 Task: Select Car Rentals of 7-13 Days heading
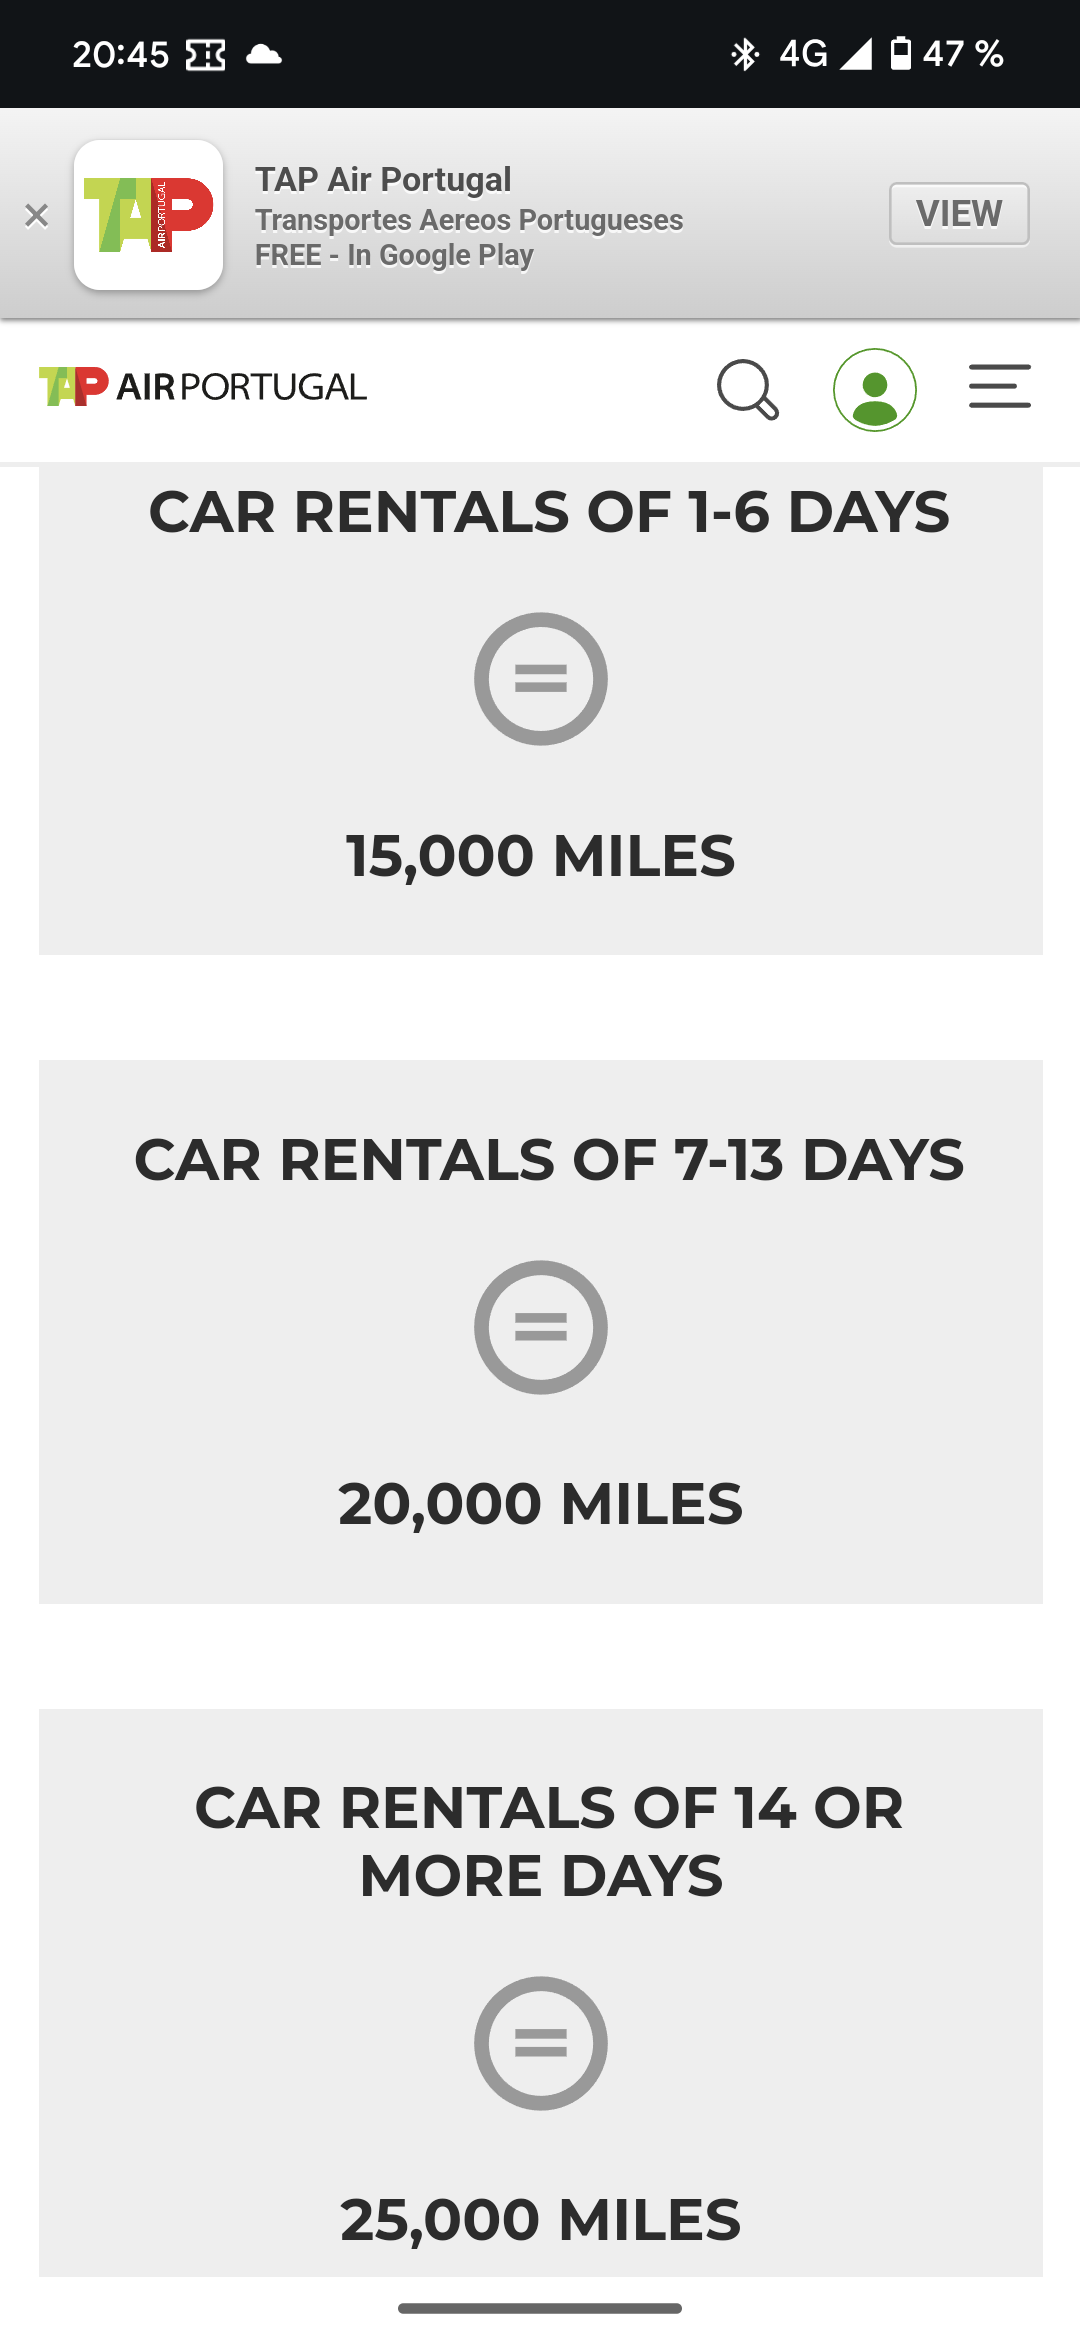click(549, 1160)
